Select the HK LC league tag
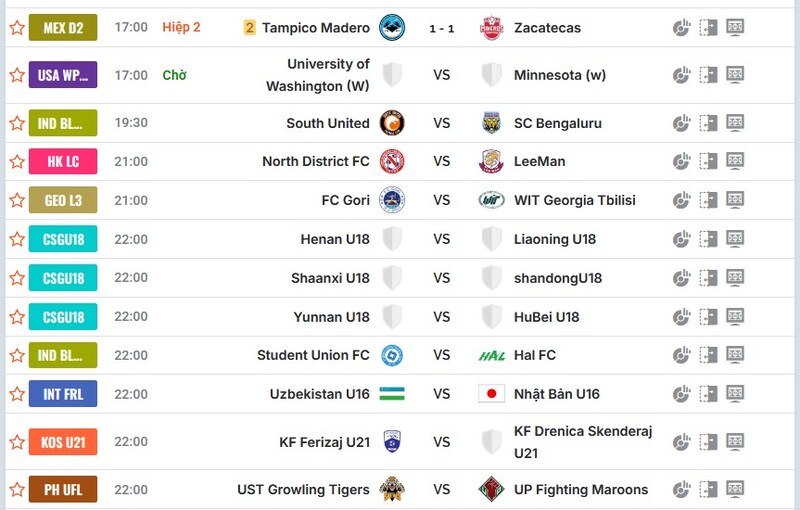 [x=63, y=161]
